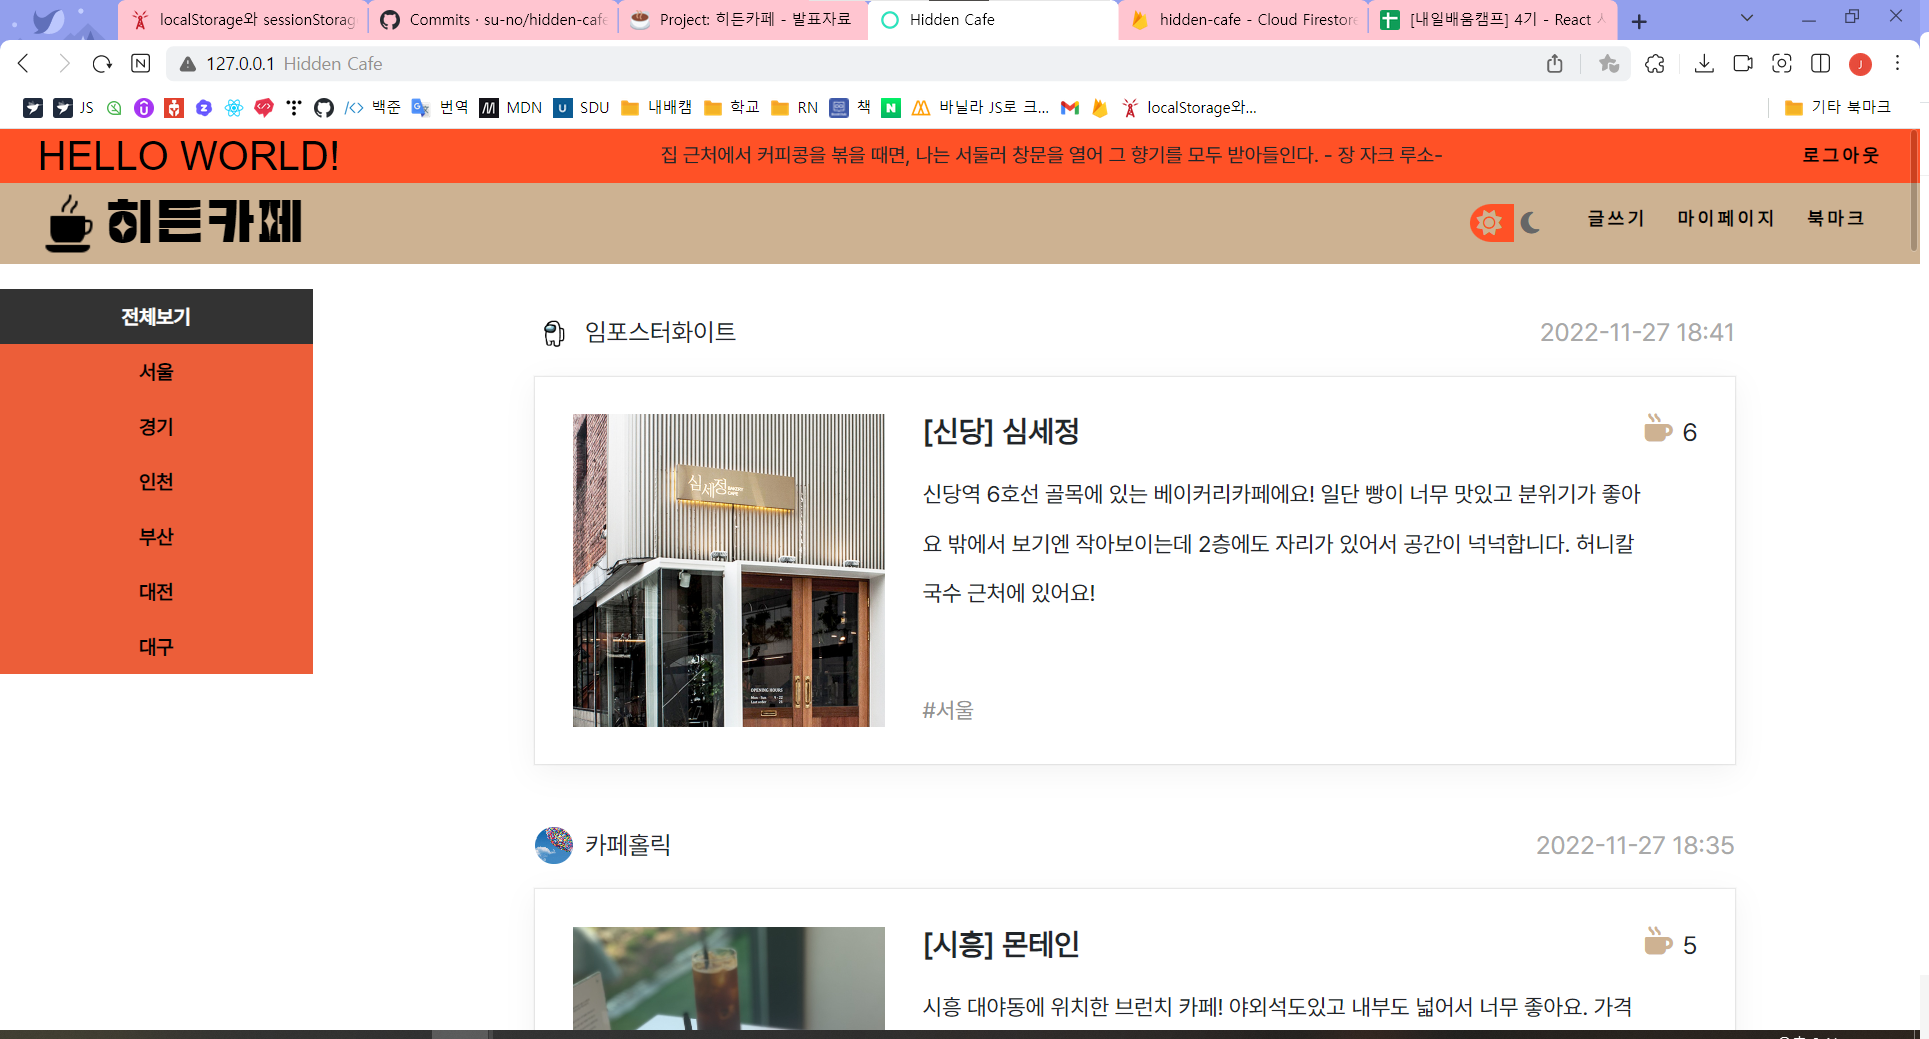The image size is (1929, 1039).
Task: Open the 몬테인 iced coffee photo
Action: click(x=729, y=978)
